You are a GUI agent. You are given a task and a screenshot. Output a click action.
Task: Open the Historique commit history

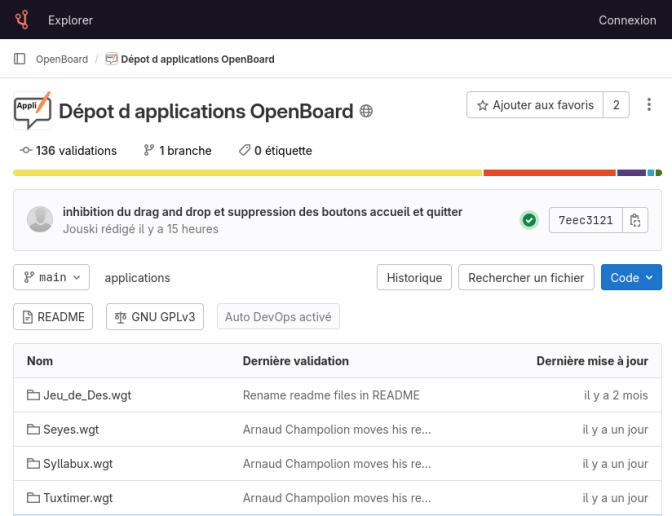tap(414, 277)
